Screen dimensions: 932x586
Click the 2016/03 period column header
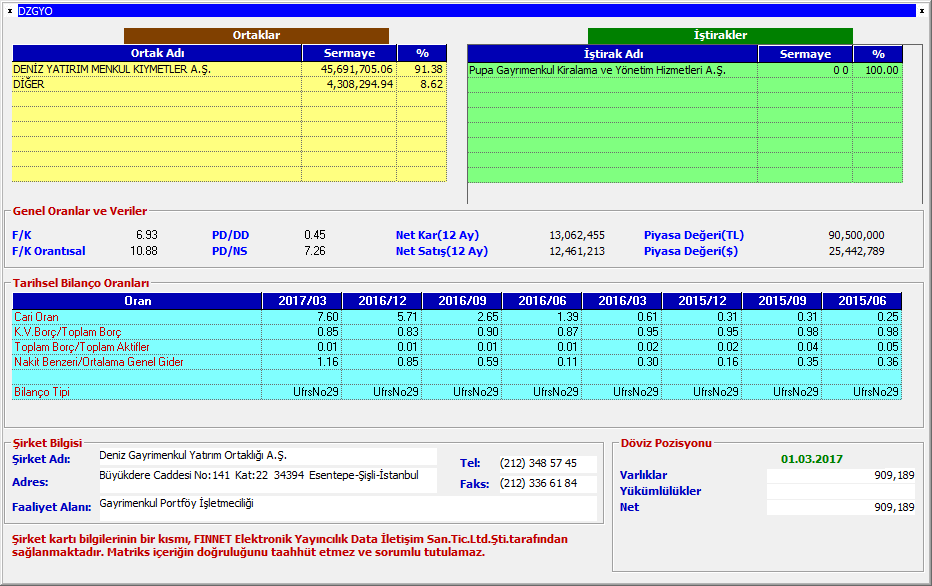tap(622, 301)
